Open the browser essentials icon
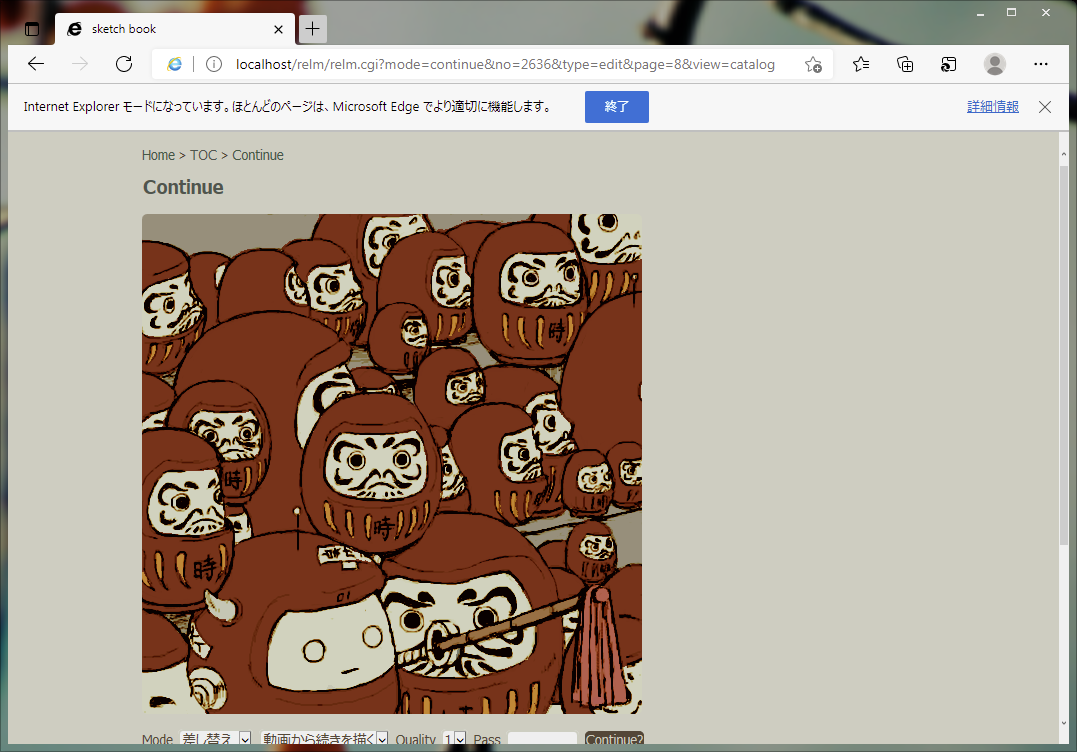The height and width of the screenshot is (752, 1077). 949,65
